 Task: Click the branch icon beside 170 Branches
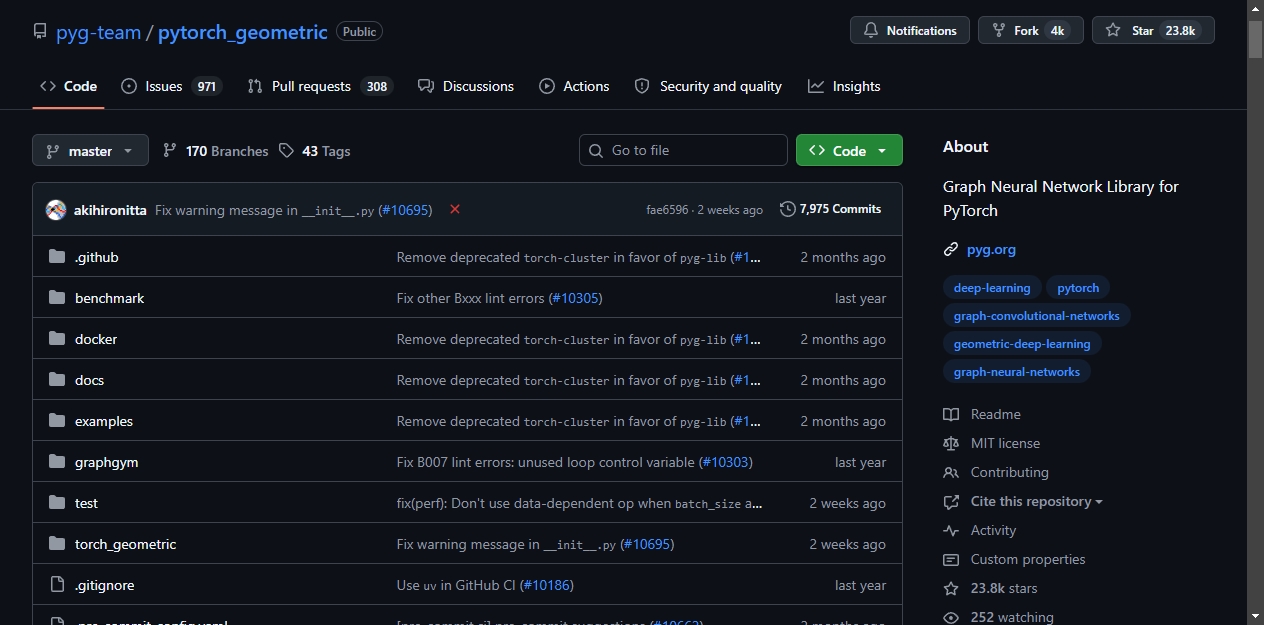[170, 151]
